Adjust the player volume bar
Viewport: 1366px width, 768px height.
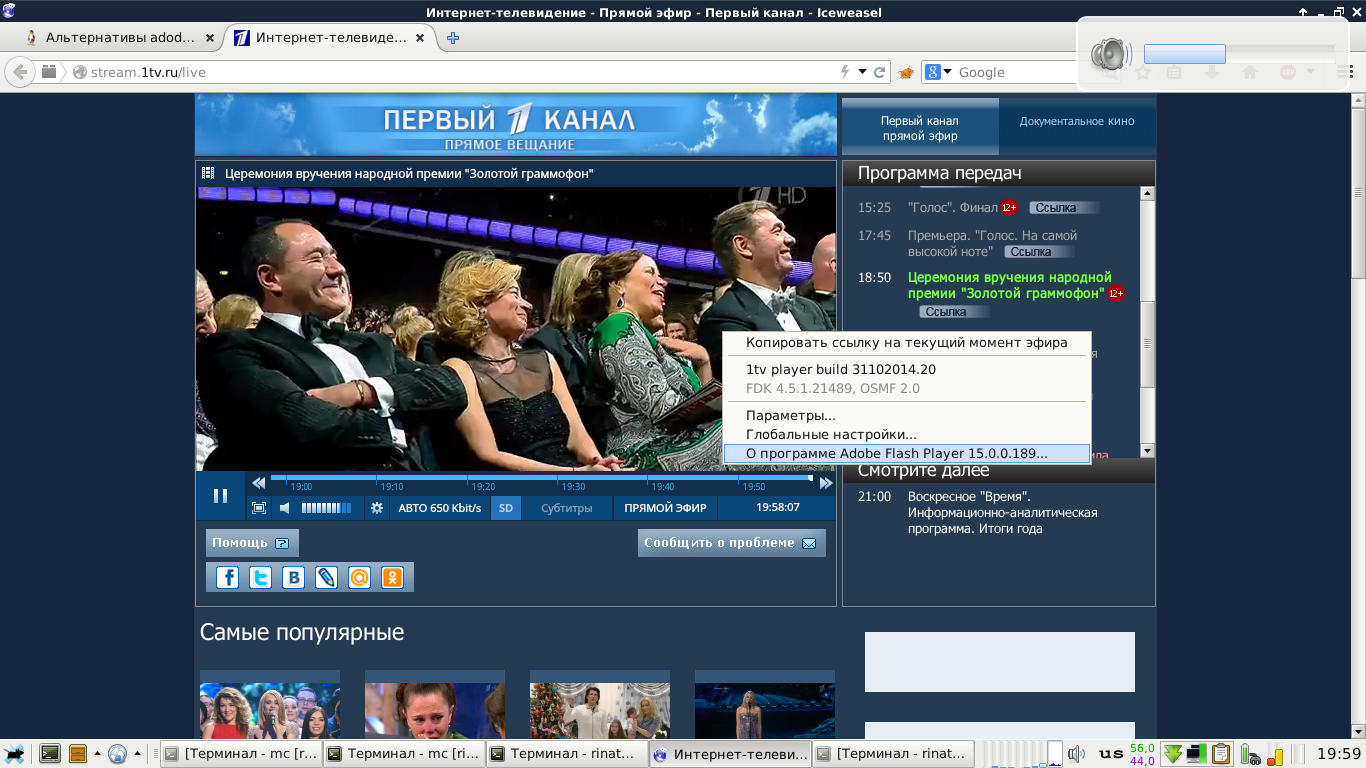(326, 508)
